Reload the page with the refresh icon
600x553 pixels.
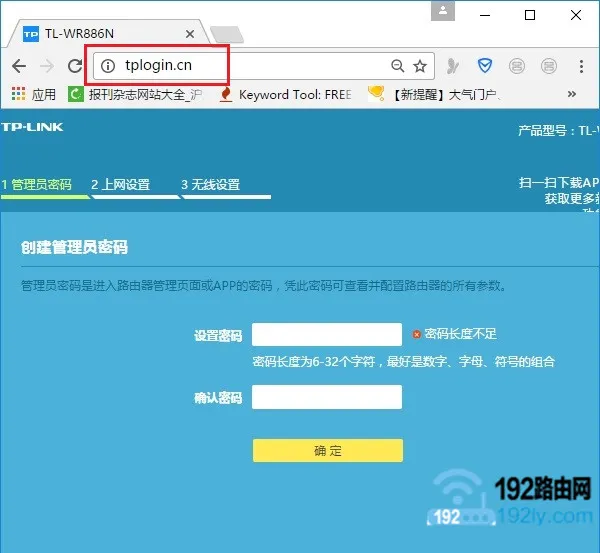point(74,66)
